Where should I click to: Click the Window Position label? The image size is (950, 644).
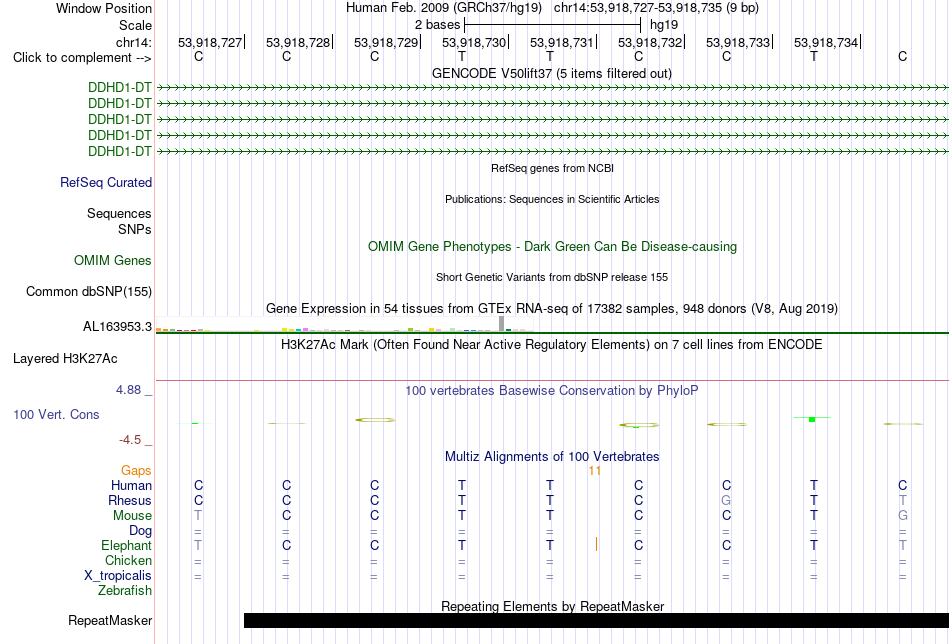pyautogui.click(x=104, y=8)
